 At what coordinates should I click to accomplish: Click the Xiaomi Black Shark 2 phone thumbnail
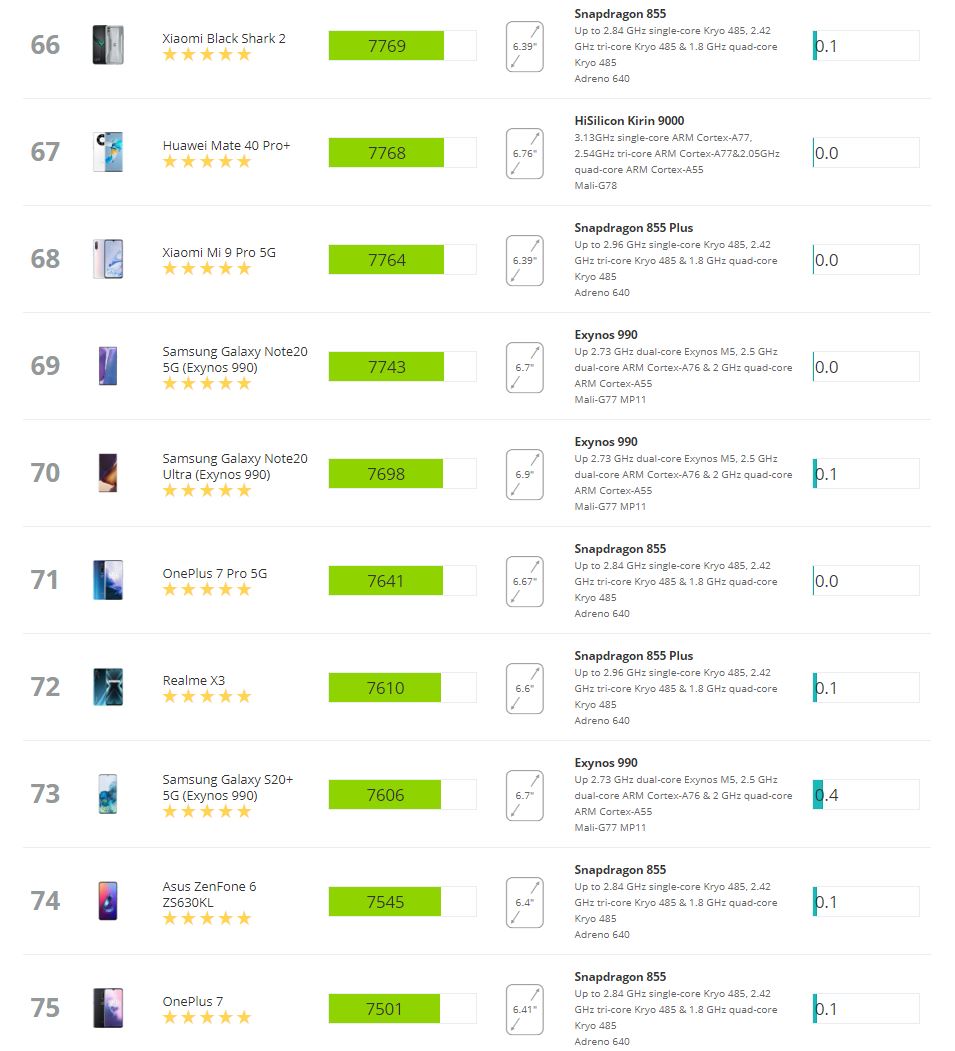tap(108, 45)
